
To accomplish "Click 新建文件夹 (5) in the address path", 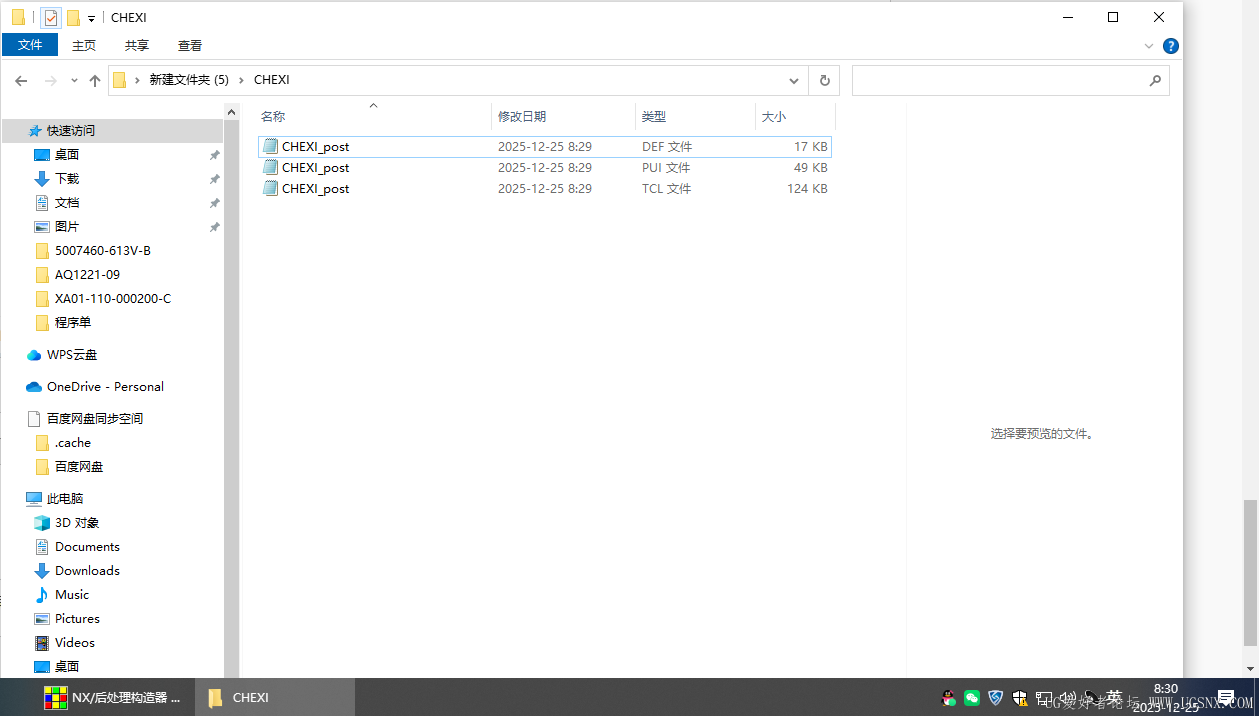I will (189, 80).
